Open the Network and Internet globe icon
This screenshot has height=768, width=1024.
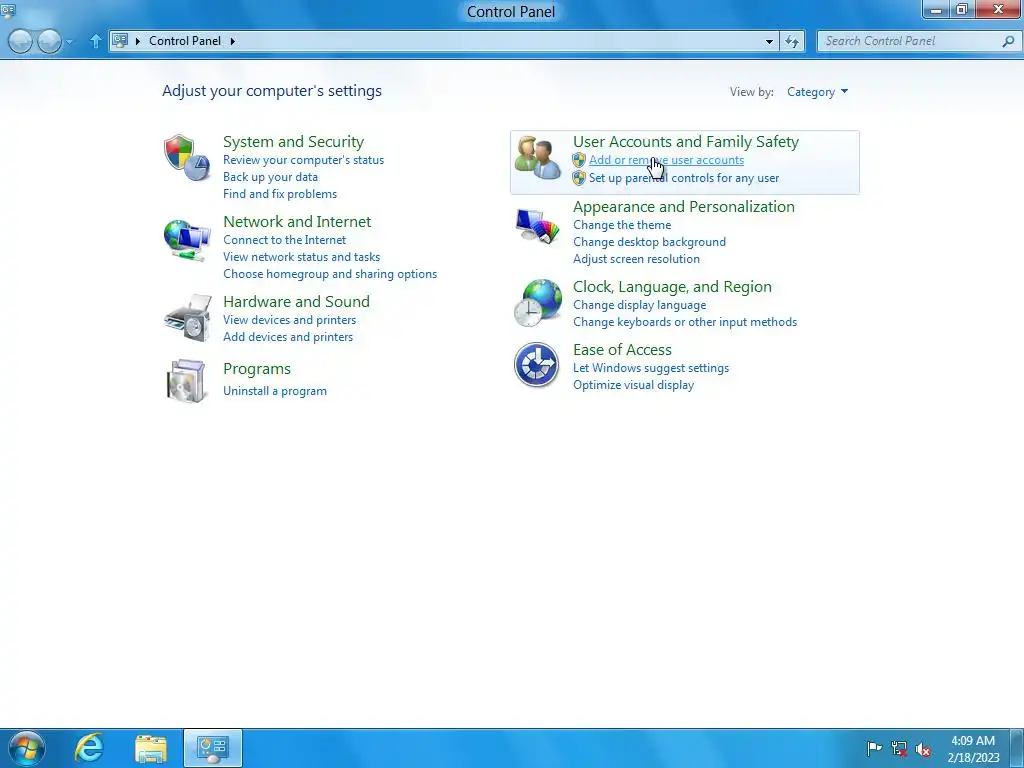click(x=187, y=240)
